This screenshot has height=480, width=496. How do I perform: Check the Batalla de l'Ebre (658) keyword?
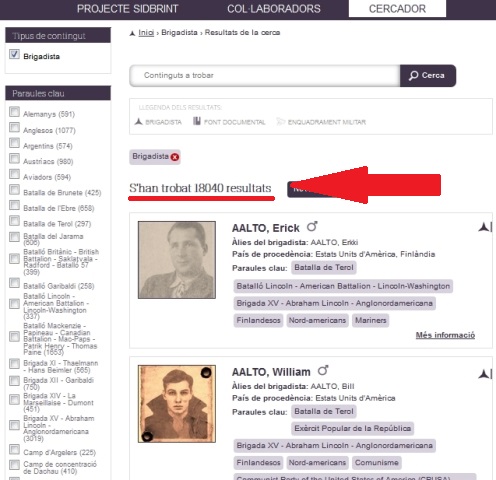[x=14, y=205]
